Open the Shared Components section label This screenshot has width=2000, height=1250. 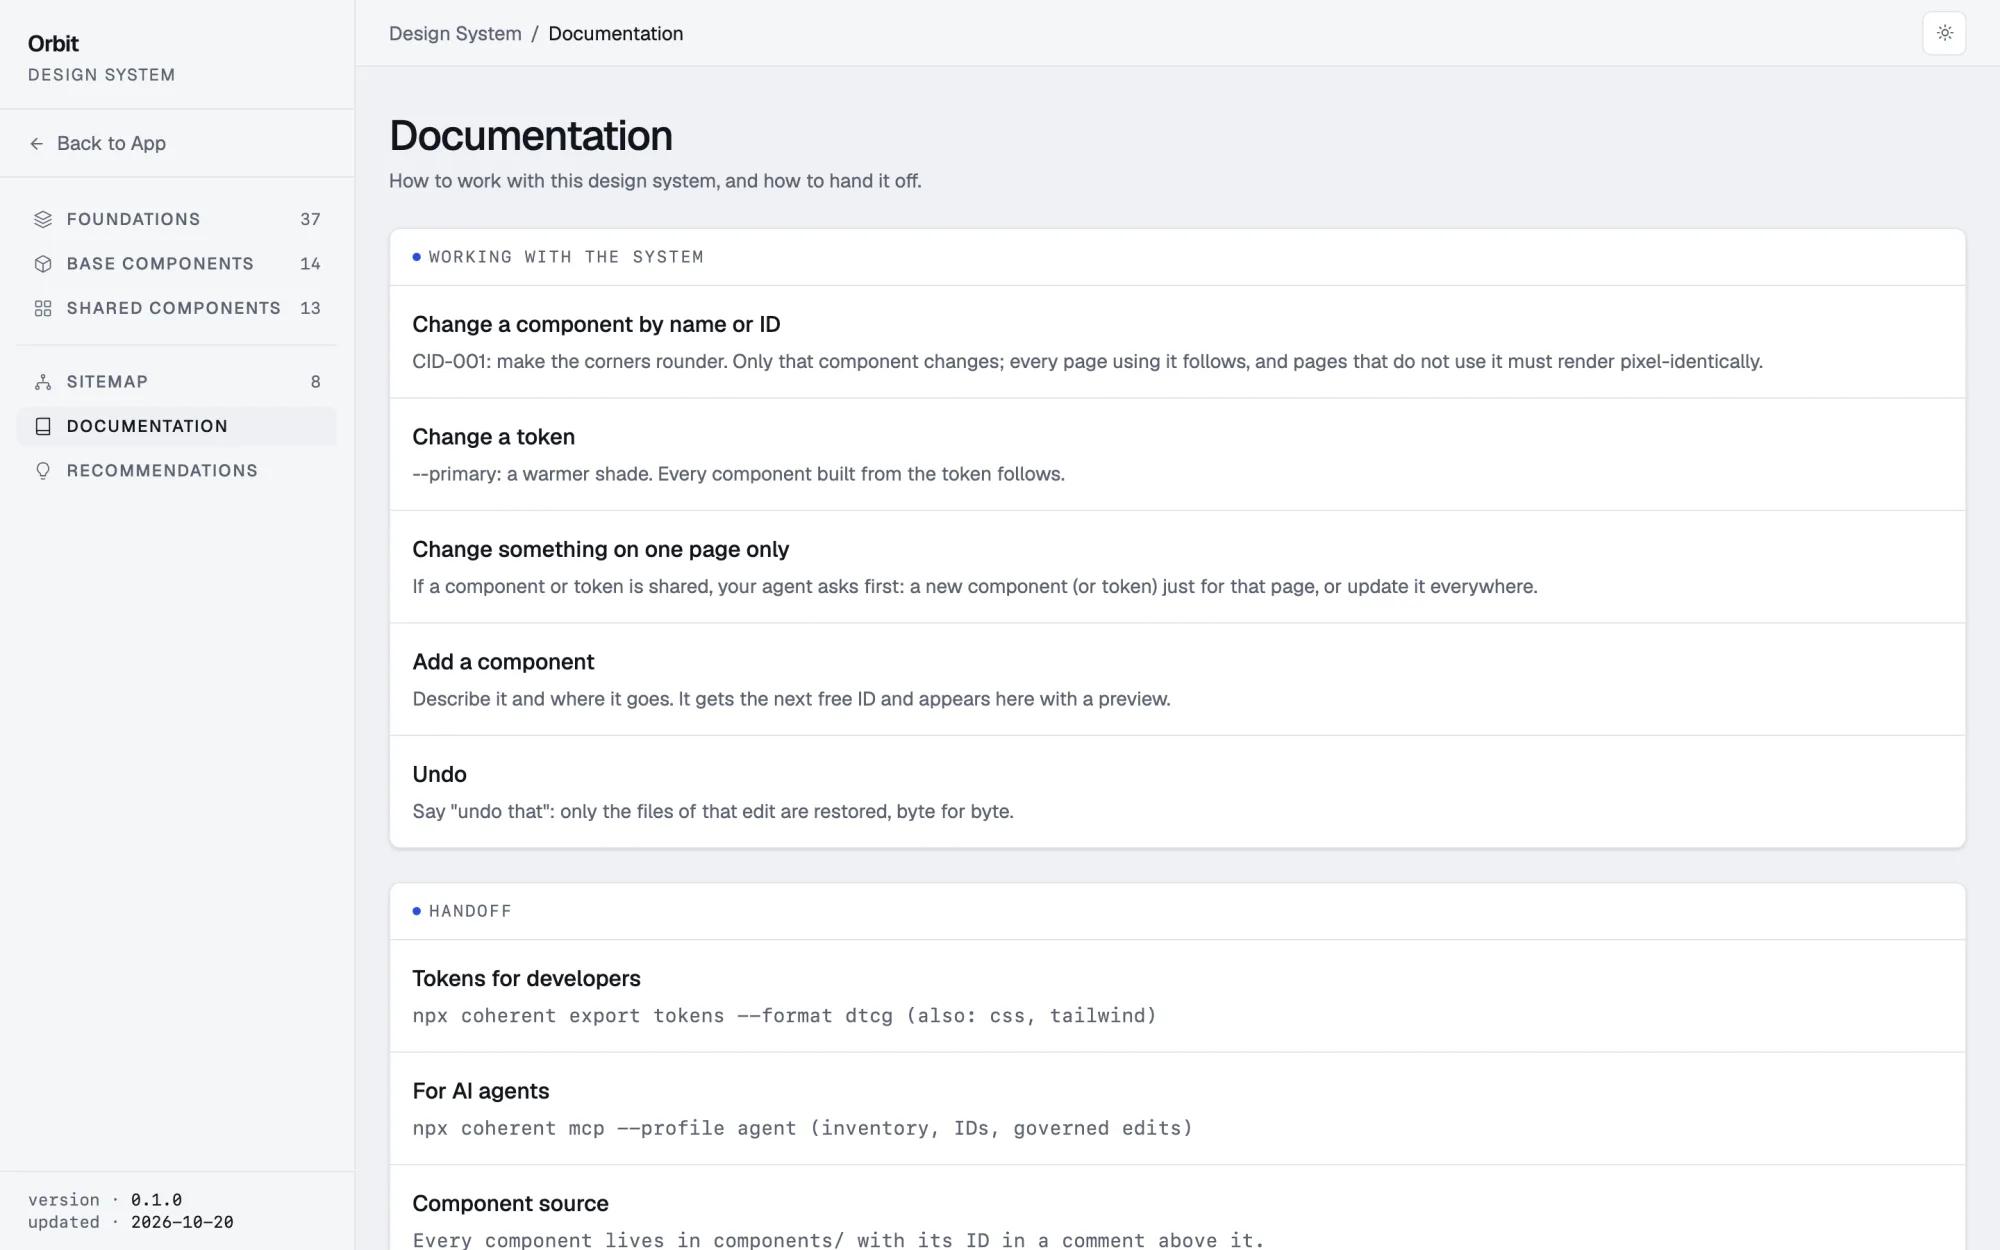click(173, 308)
